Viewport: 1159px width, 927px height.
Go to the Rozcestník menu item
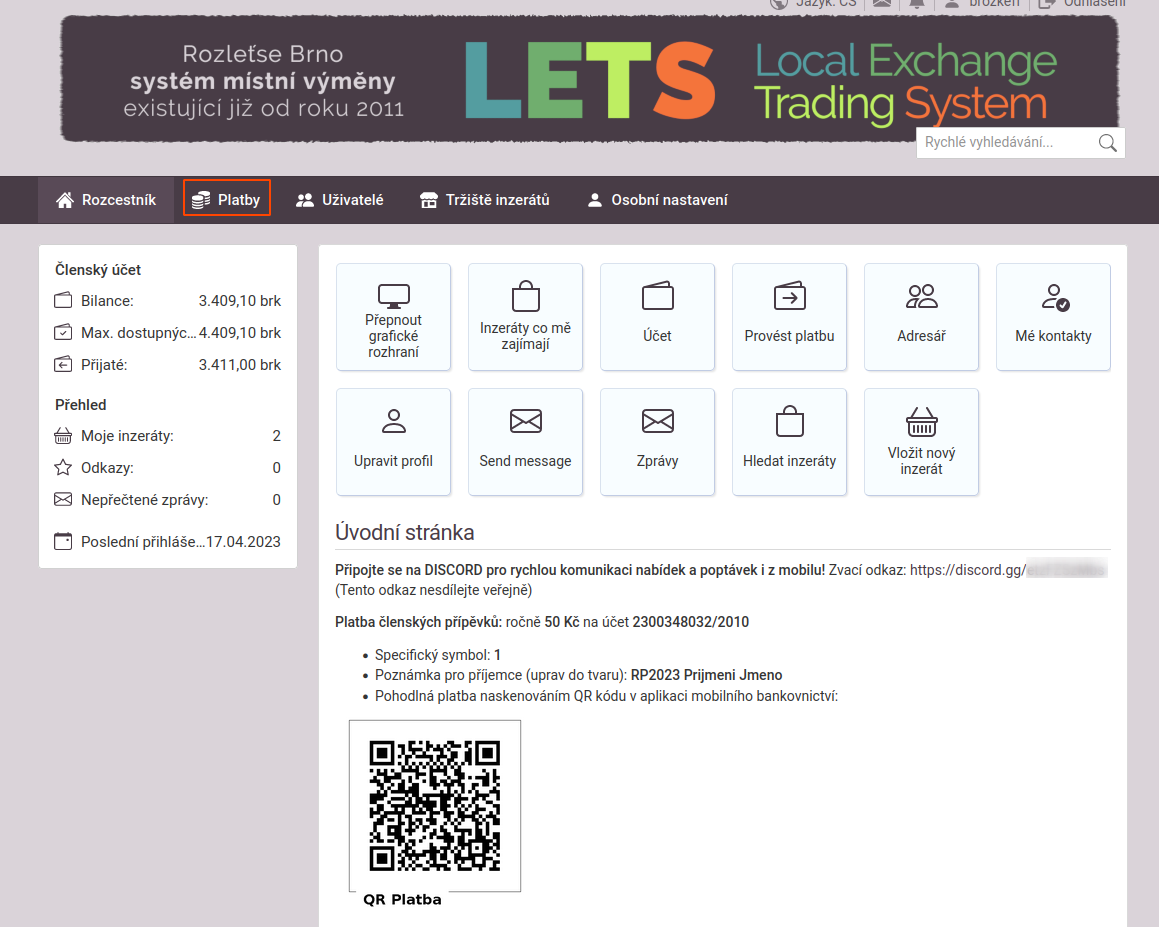tap(106, 200)
